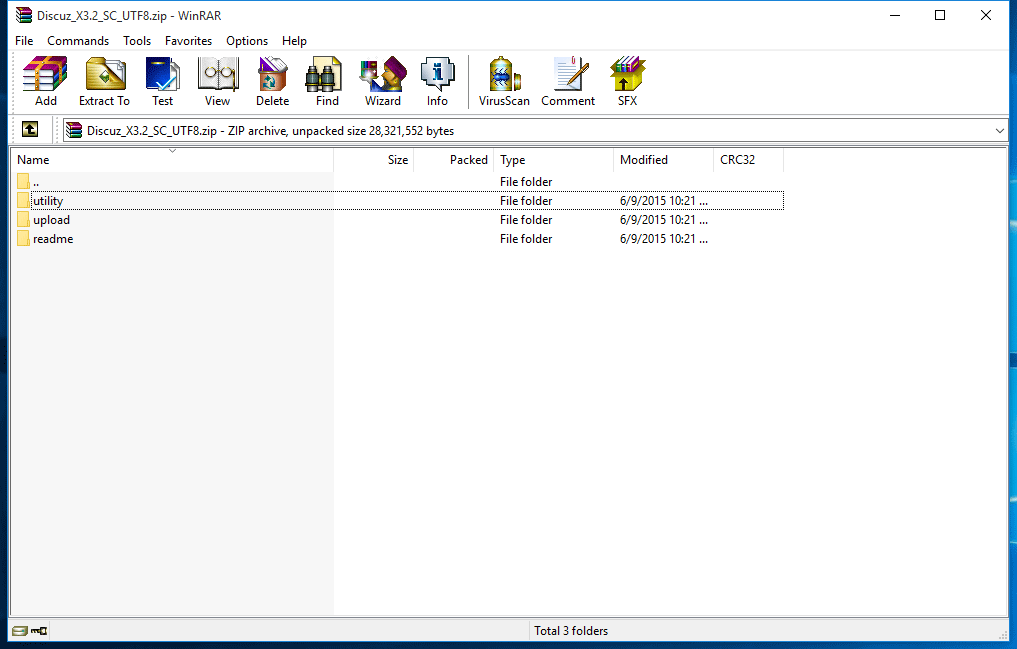Select the upload folder name
This screenshot has width=1017, height=649.
click(51, 220)
